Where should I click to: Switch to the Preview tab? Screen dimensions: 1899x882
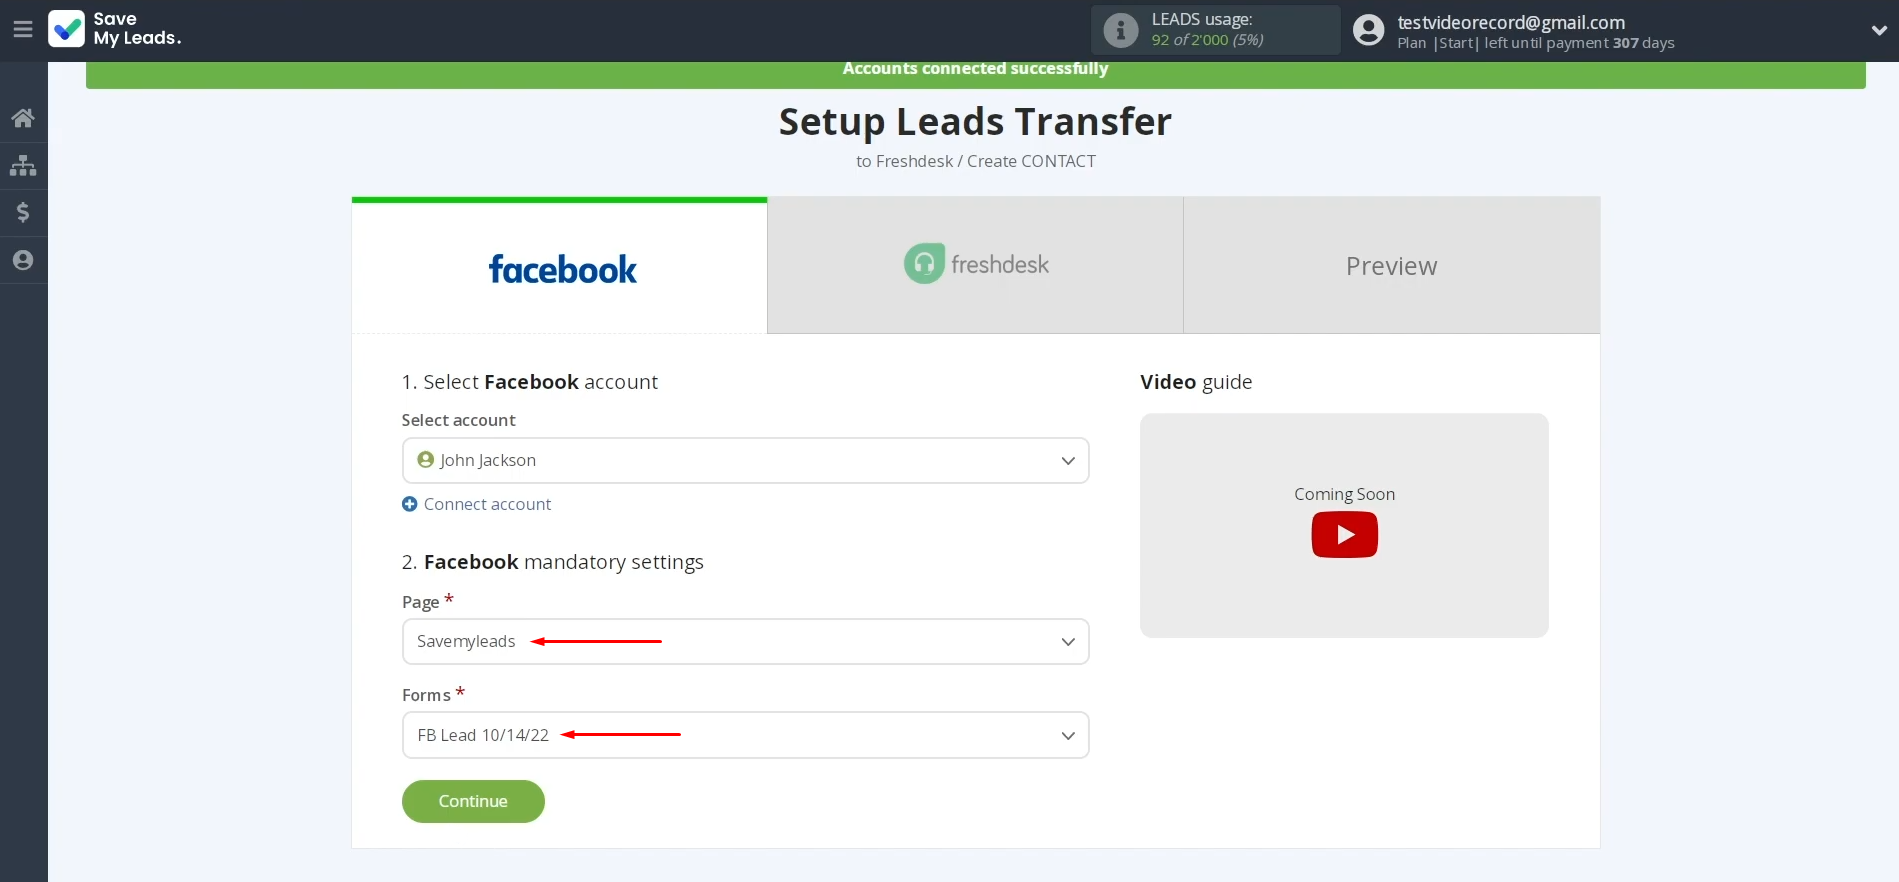tap(1391, 265)
